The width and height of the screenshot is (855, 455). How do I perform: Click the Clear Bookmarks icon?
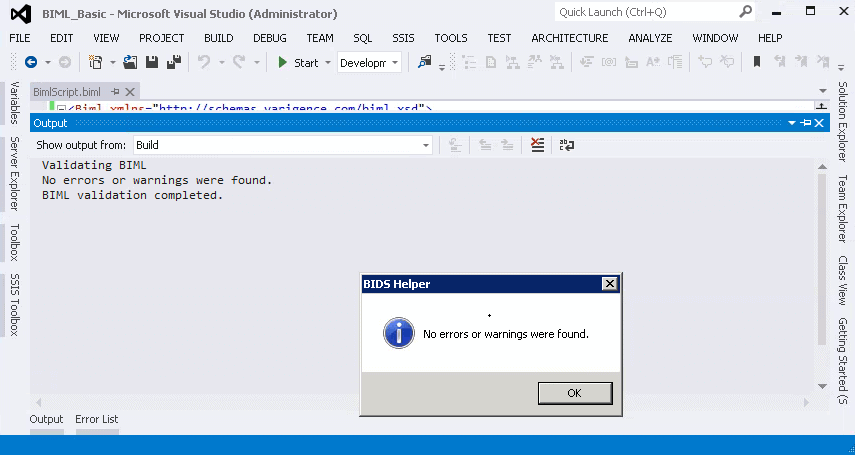[x=823, y=62]
